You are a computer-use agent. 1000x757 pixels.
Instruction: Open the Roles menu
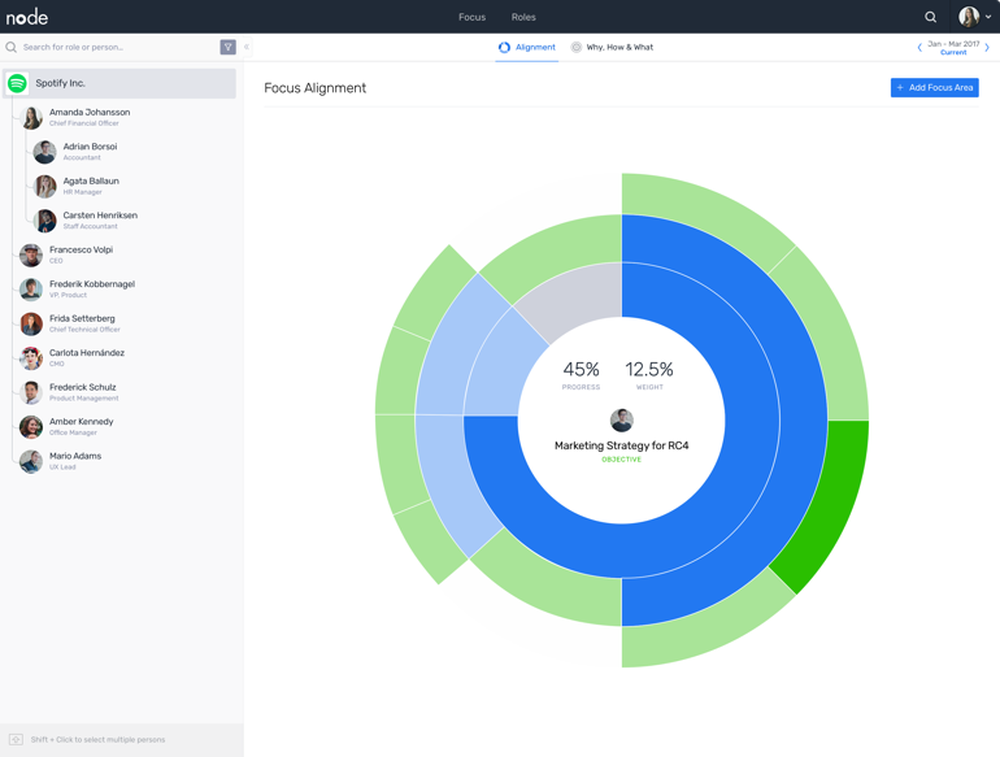pyautogui.click(x=524, y=17)
